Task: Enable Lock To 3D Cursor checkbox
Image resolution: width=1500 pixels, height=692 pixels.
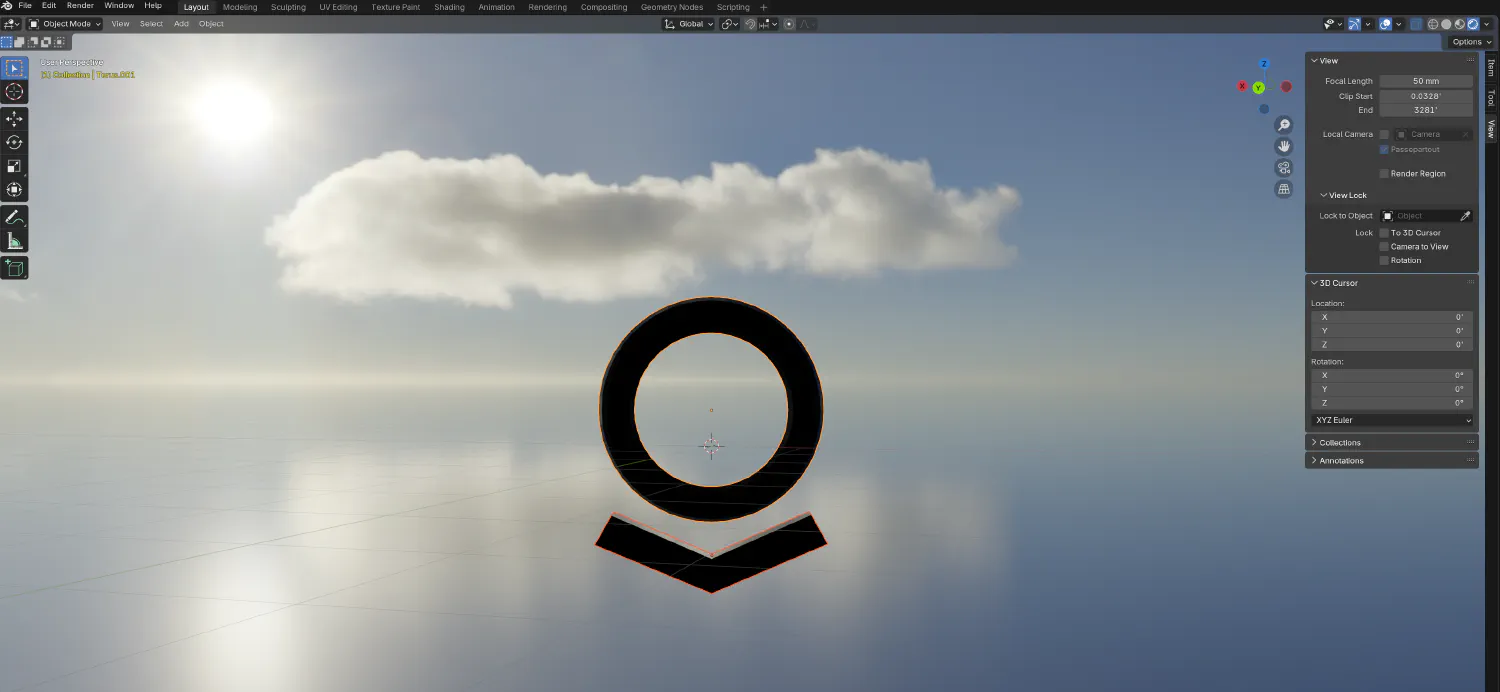Action: coord(1384,233)
